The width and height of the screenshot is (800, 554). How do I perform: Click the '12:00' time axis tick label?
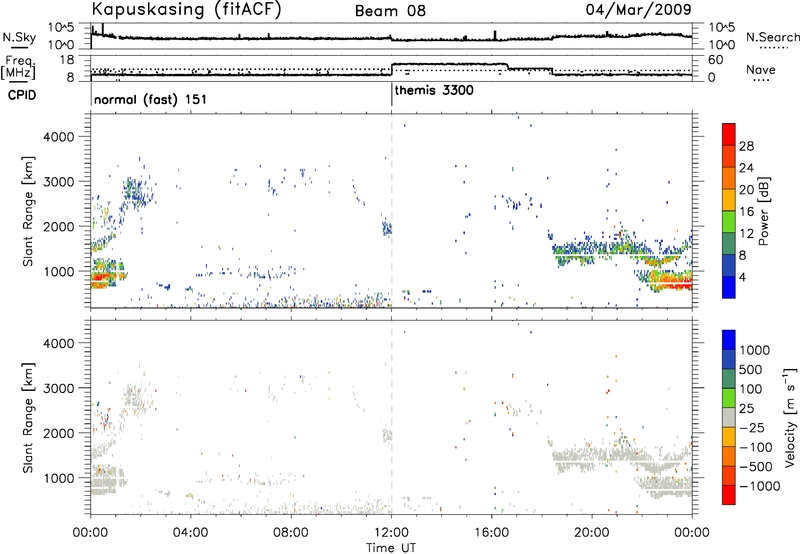pyautogui.click(x=391, y=533)
